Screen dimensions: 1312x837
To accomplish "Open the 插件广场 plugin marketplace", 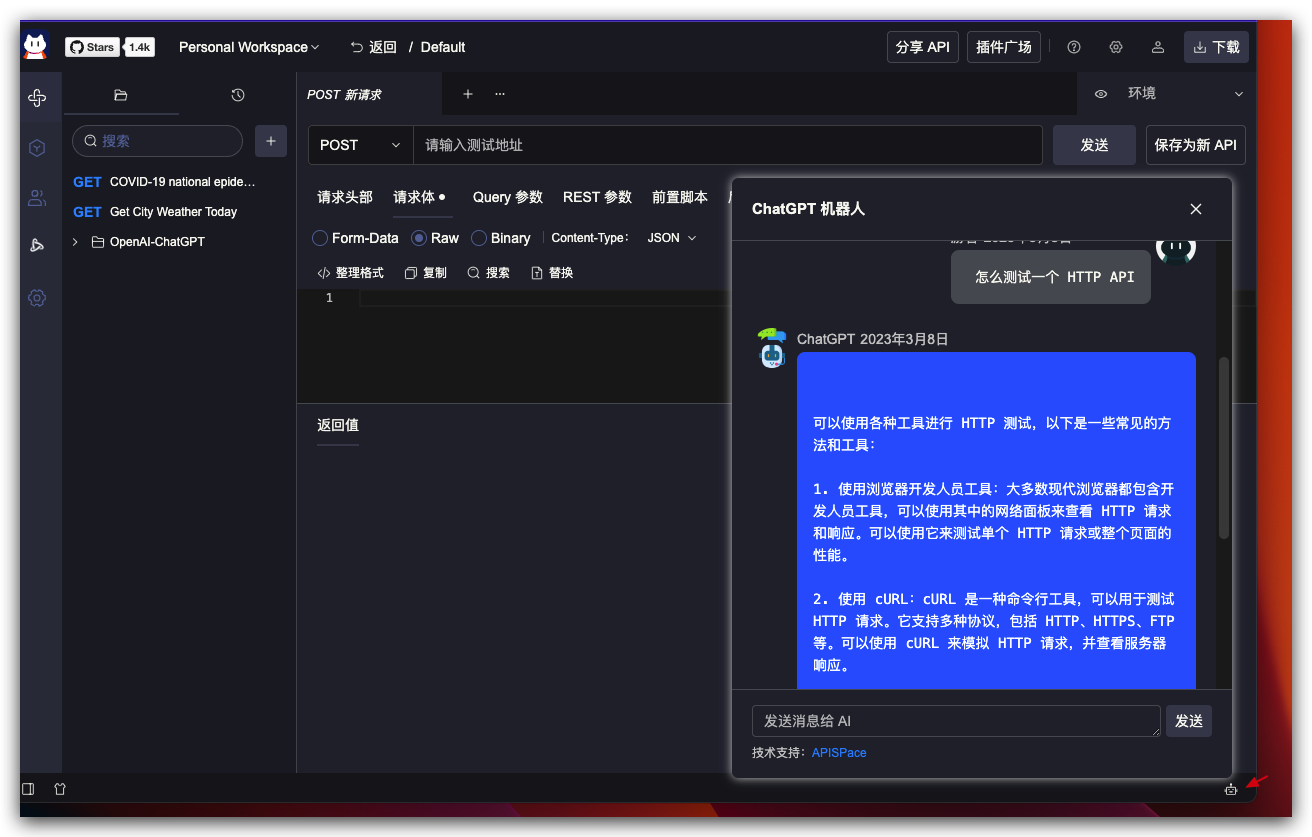I will (1004, 47).
